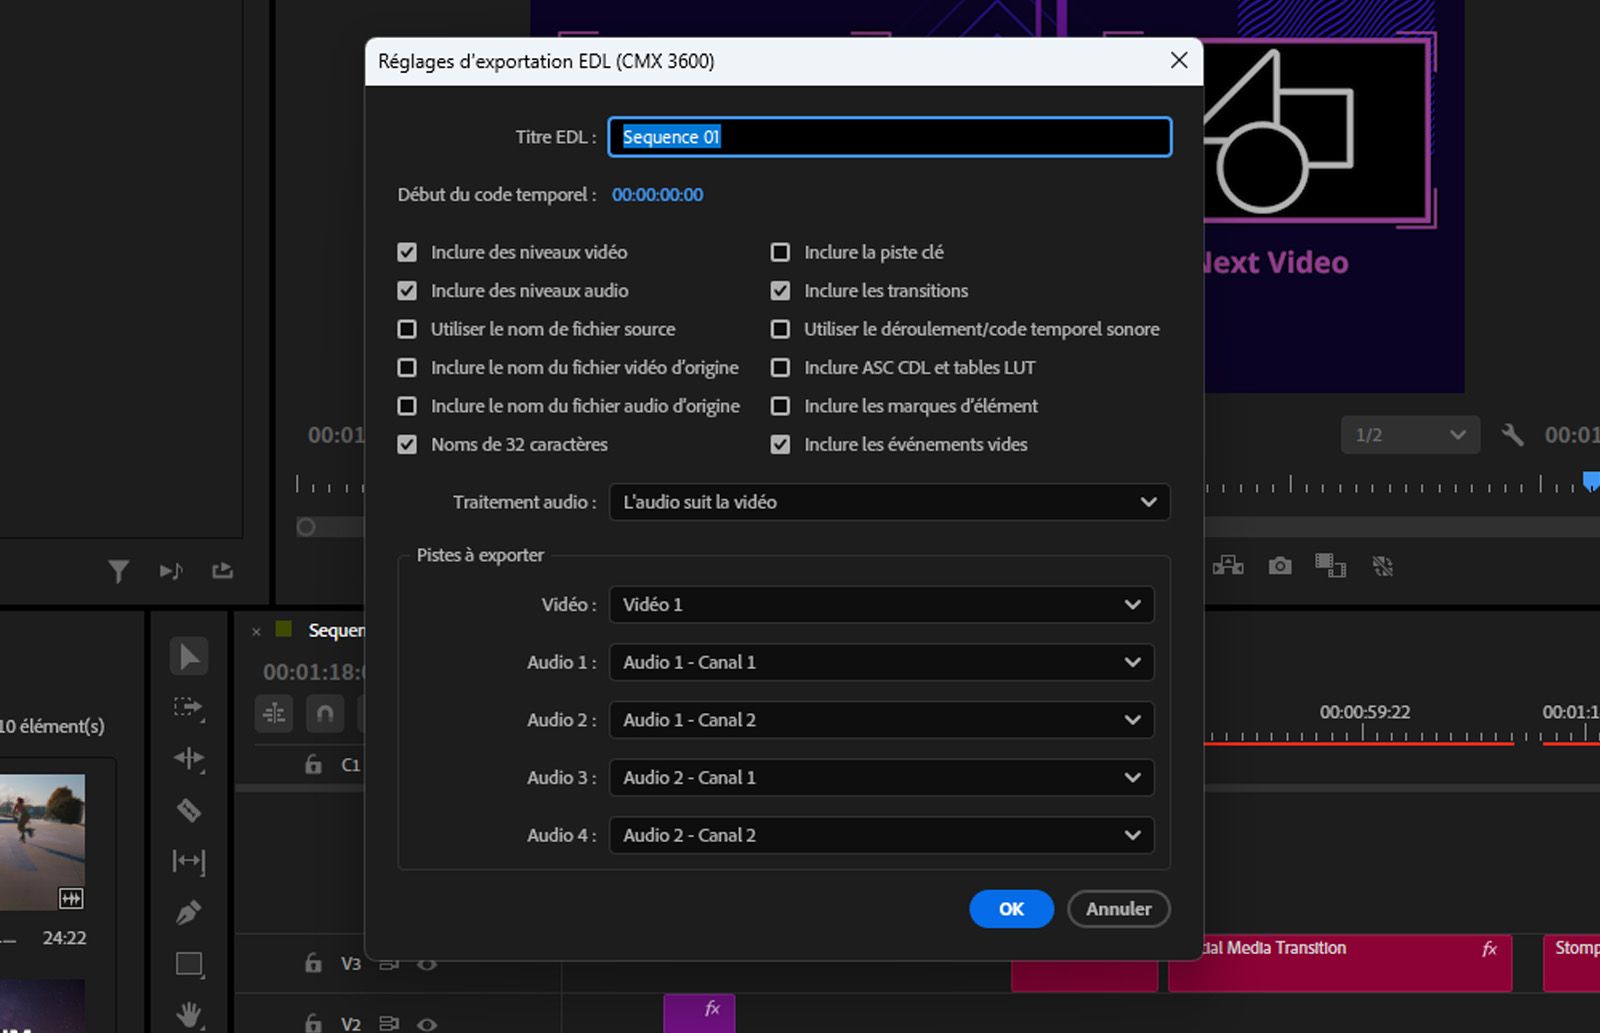Select the Rectangle tool
Viewport: 1600px width, 1033px height.
(x=188, y=964)
